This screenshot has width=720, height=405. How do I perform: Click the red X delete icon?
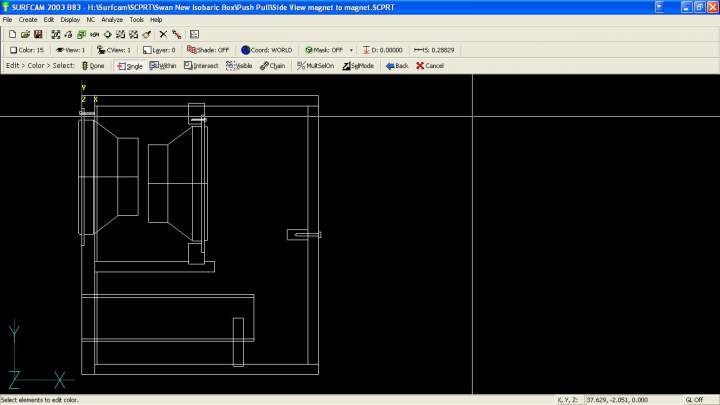tap(163, 34)
